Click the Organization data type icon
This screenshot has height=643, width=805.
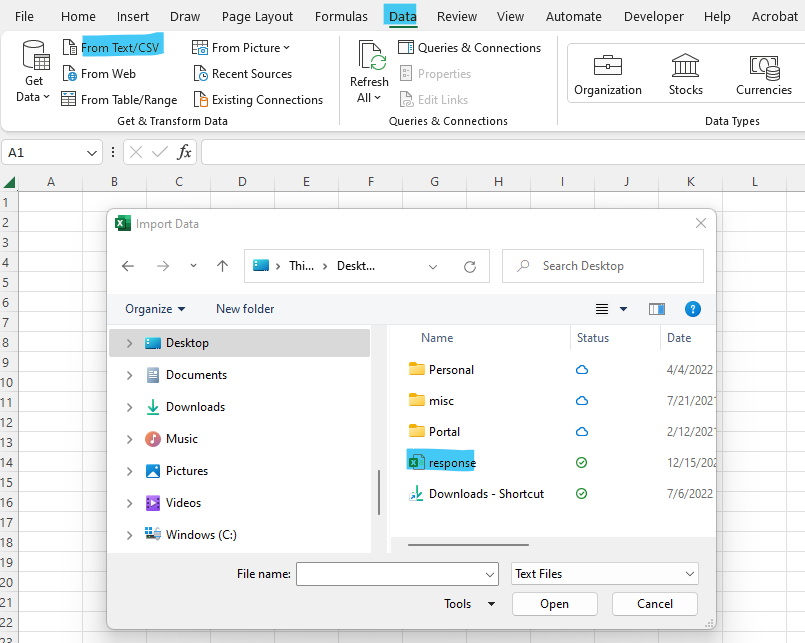click(x=607, y=66)
